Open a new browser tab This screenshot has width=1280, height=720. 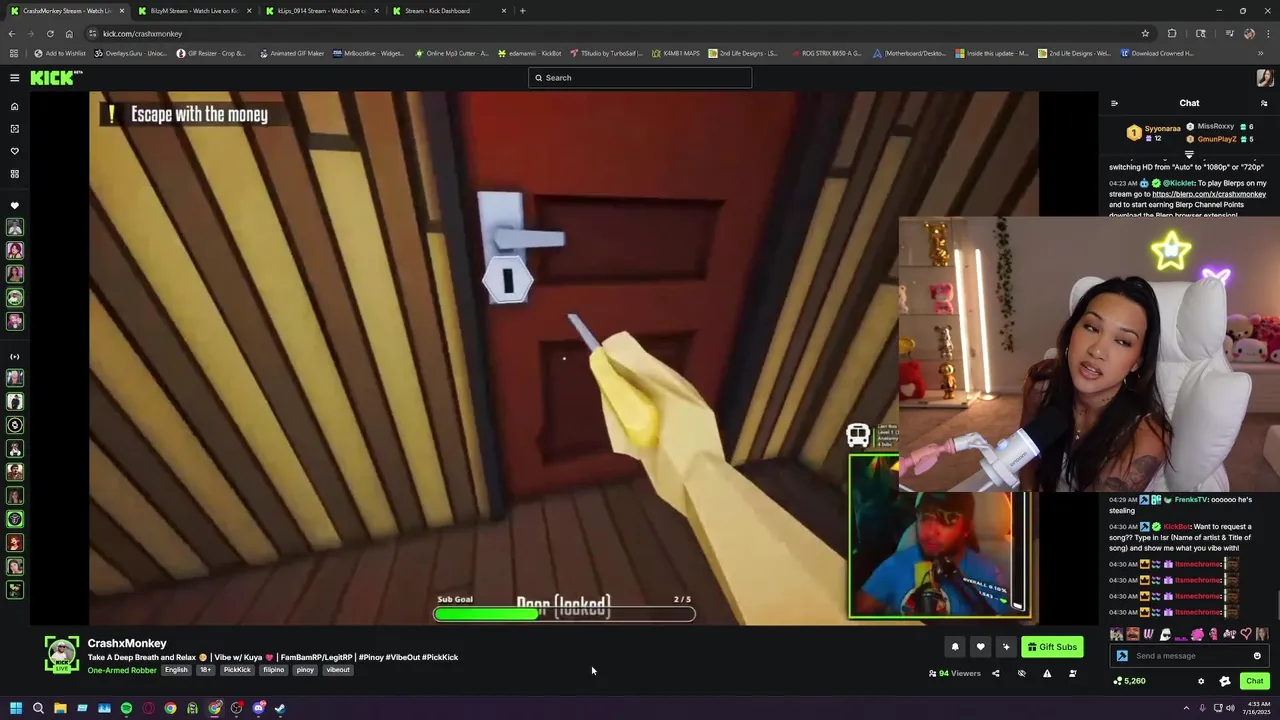tap(523, 11)
